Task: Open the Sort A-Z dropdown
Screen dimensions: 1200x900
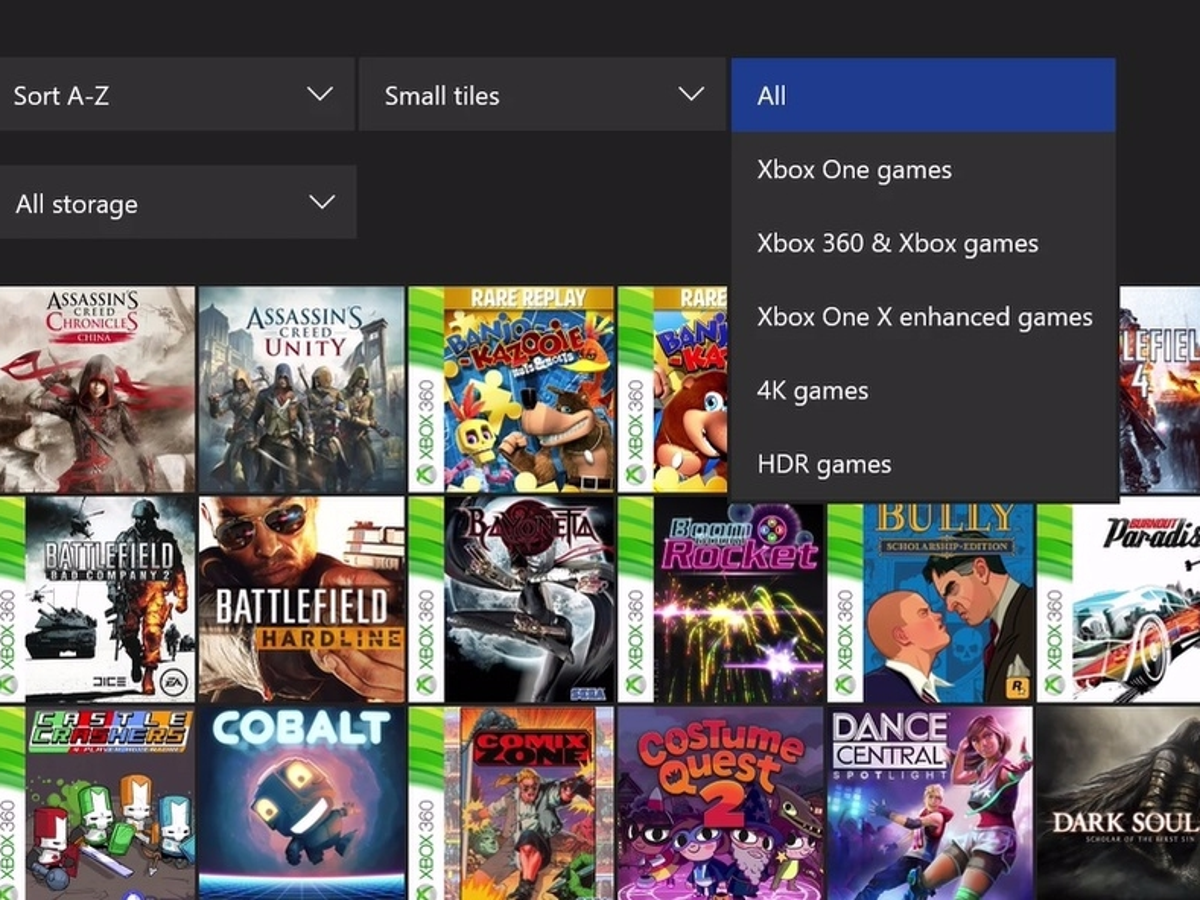Action: [x=177, y=95]
